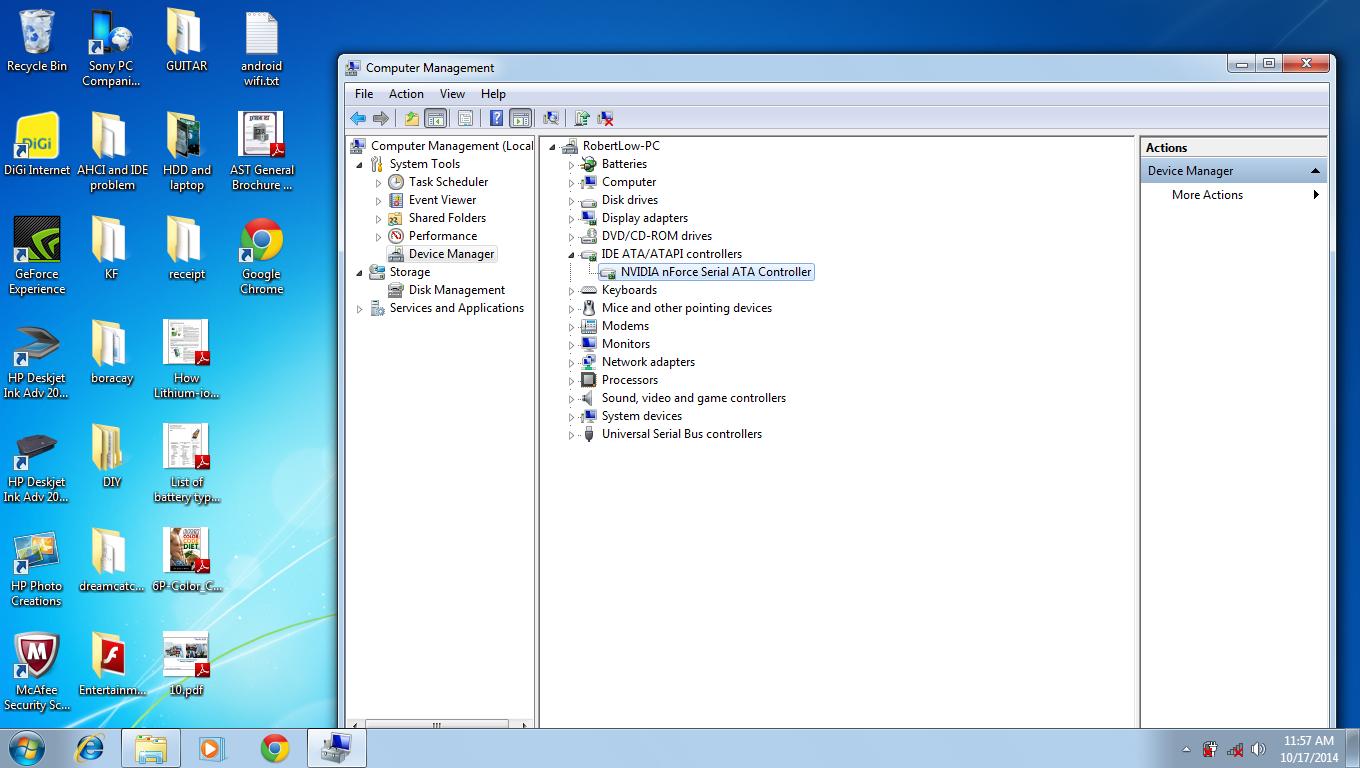Expand the Display adapters category
Screen dimensions: 1360x768
coord(572,218)
